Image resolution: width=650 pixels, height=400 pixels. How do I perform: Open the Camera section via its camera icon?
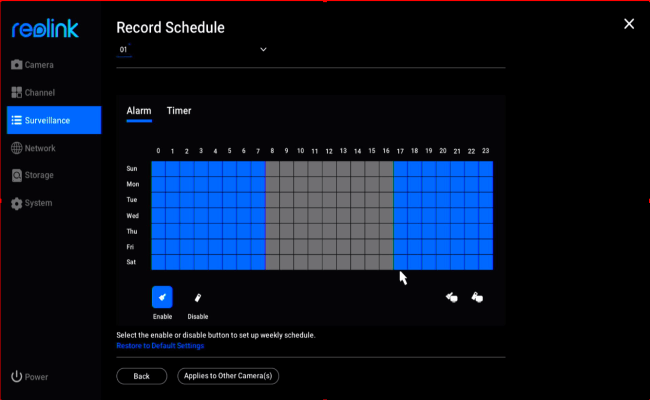click(17, 65)
